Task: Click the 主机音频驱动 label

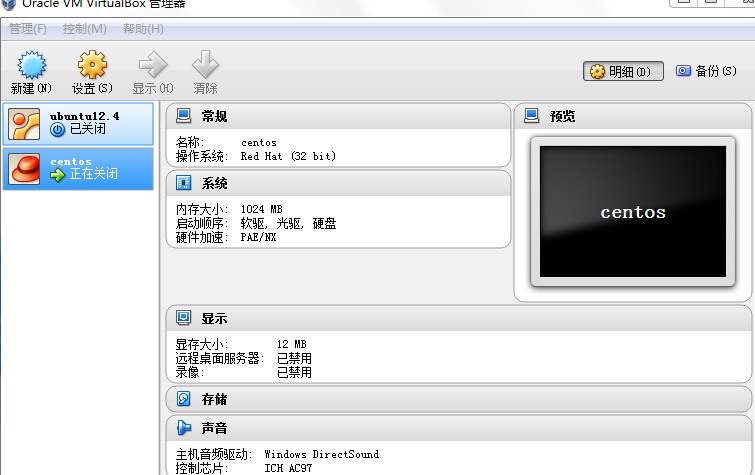Action: coord(213,454)
